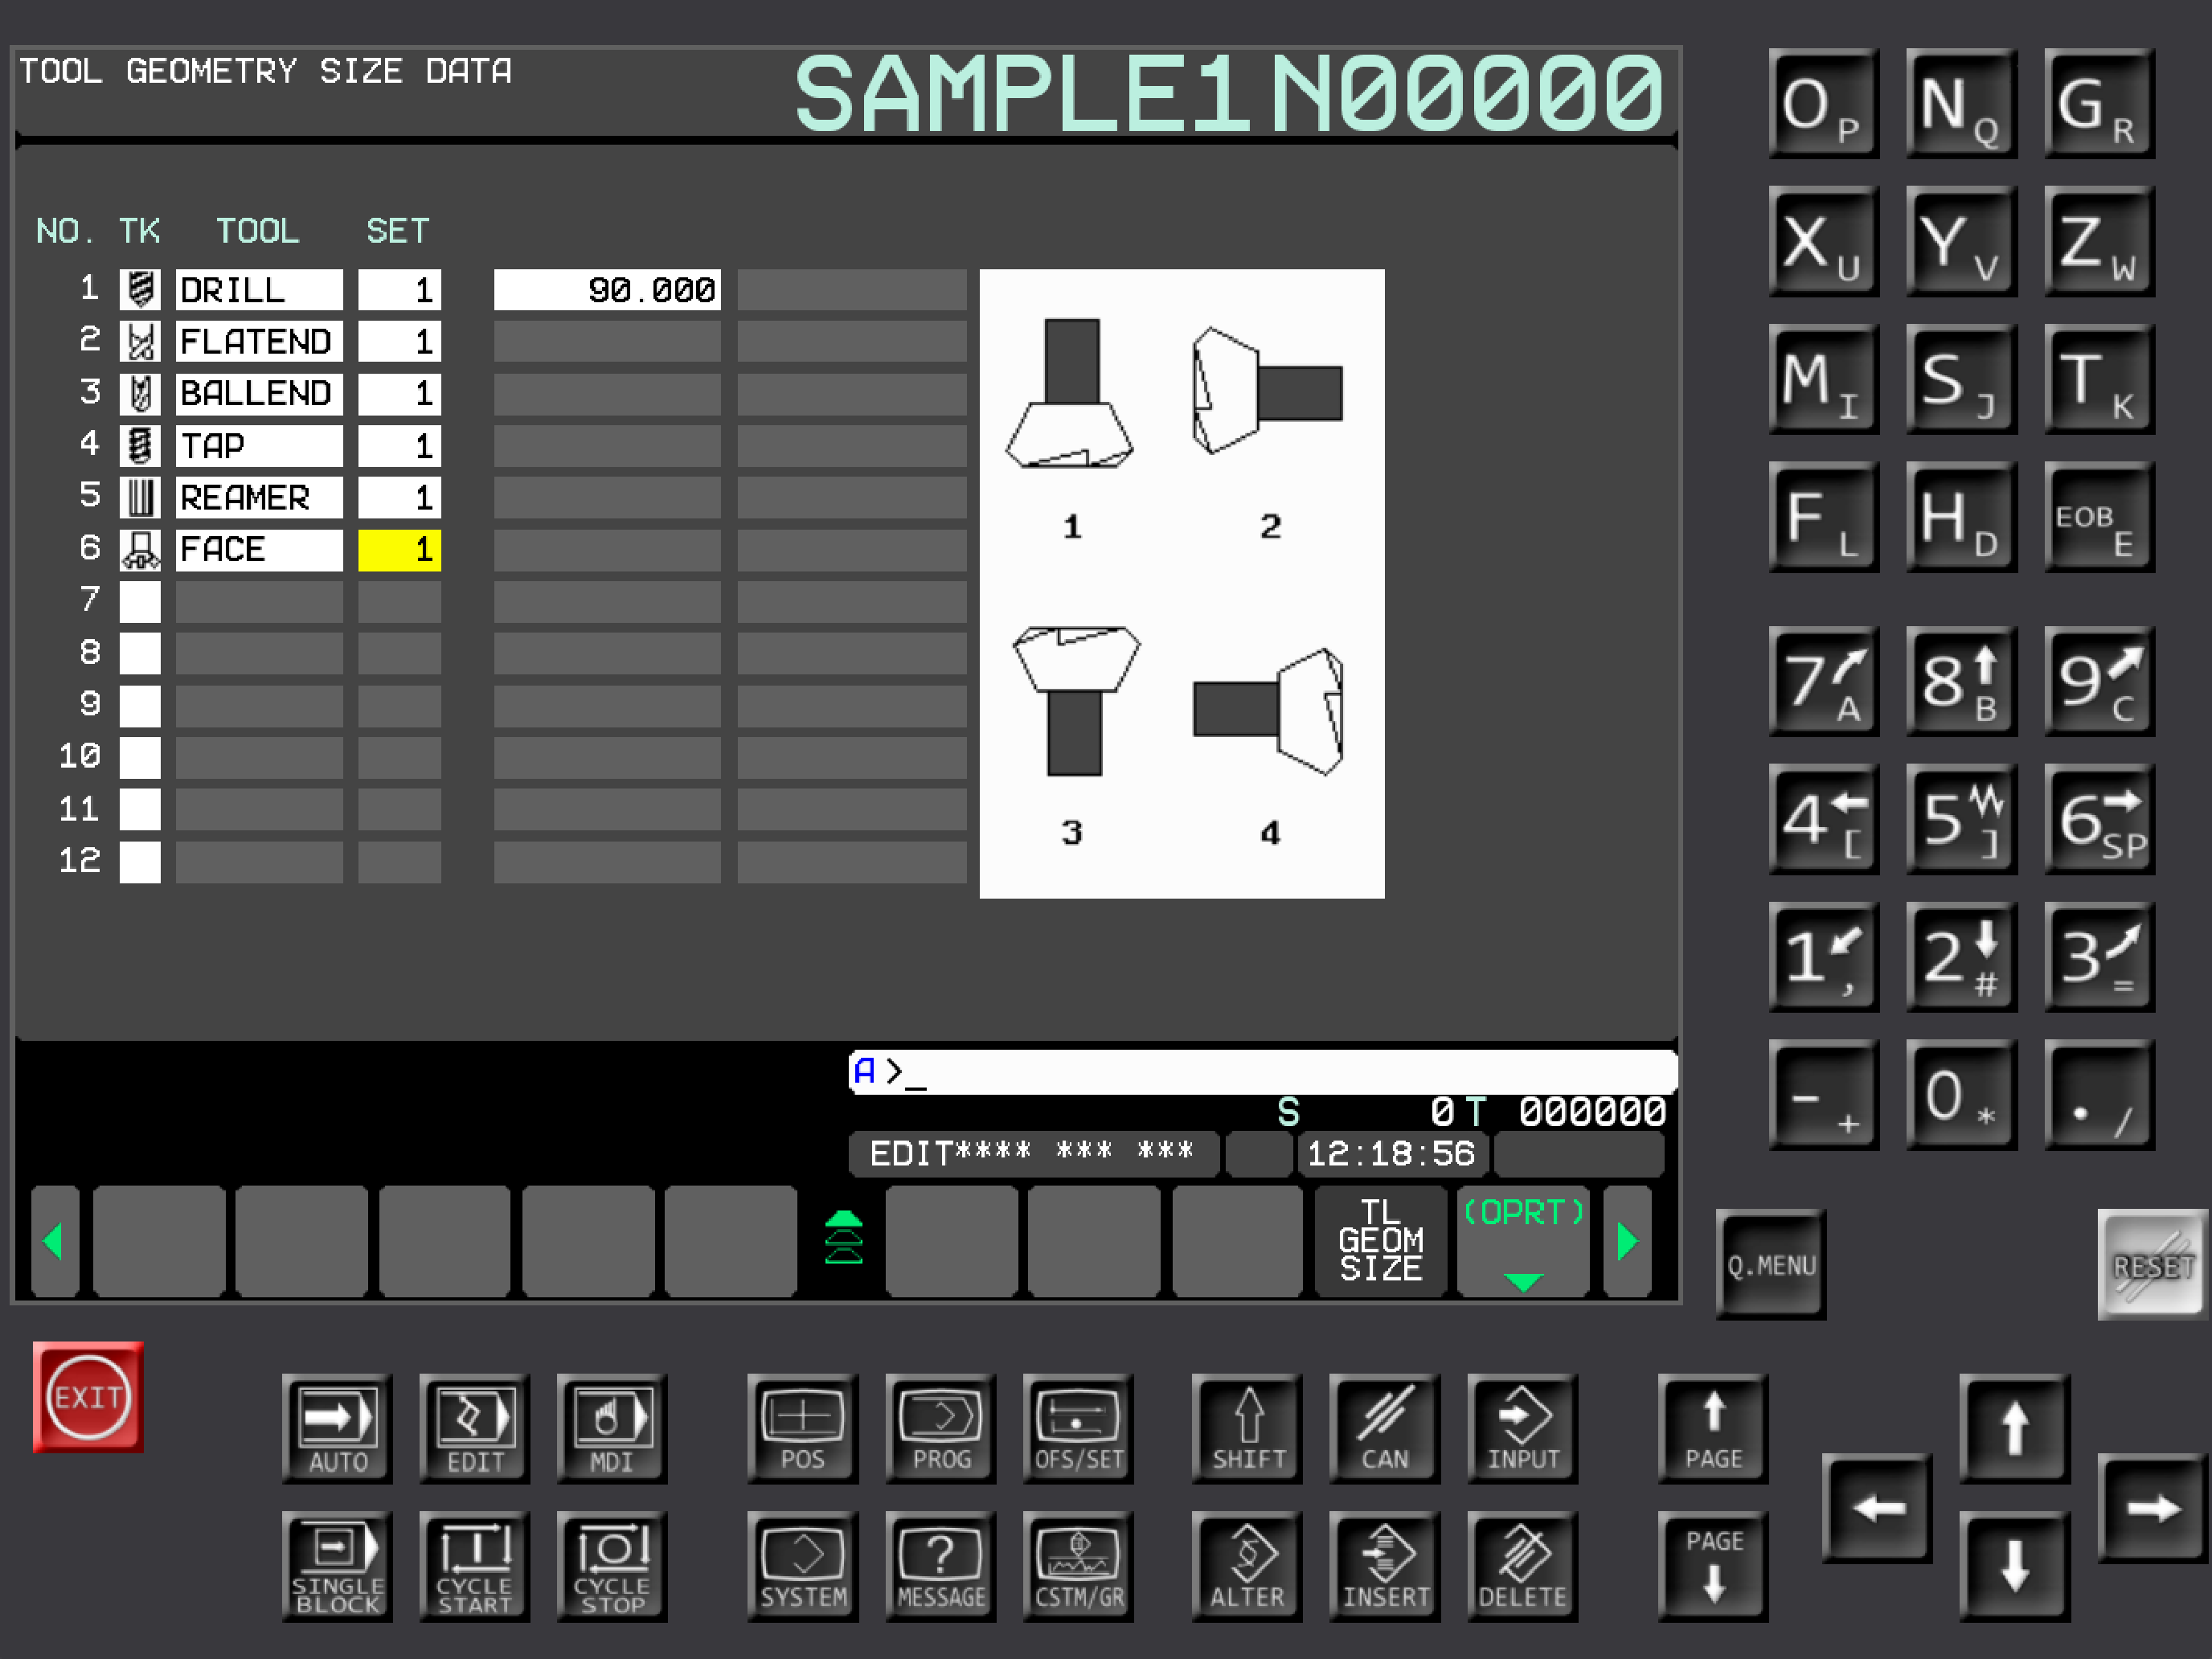
Task: Open the POS position screen
Action: click(803, 1428)
